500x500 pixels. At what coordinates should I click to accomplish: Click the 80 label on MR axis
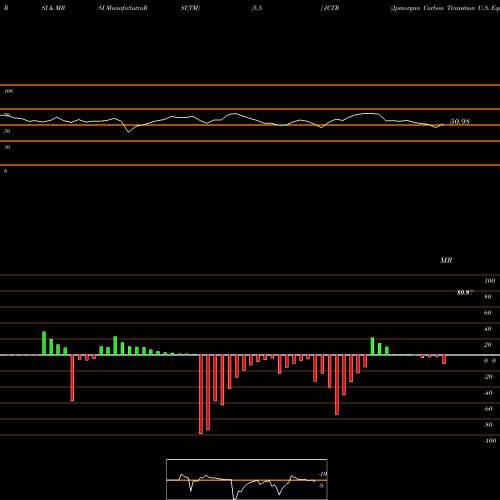coord(488,297)
